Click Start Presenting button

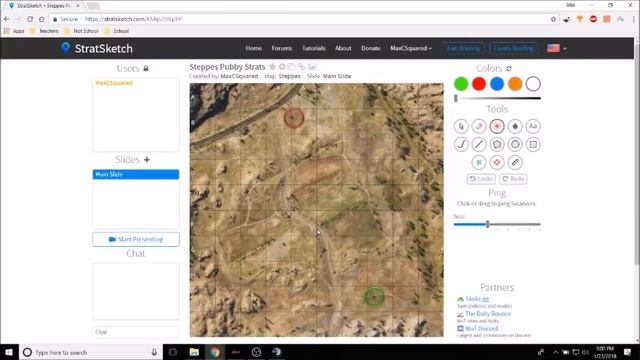pos(136,239)
